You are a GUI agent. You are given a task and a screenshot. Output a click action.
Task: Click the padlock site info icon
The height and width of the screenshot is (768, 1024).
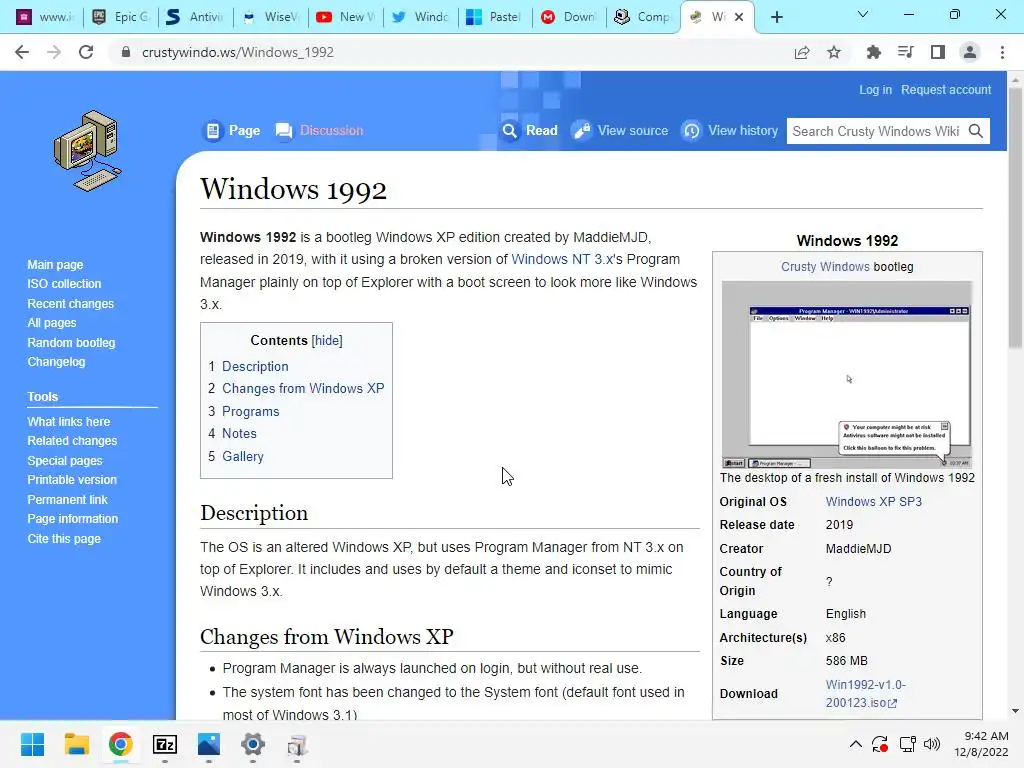(126, 52)
